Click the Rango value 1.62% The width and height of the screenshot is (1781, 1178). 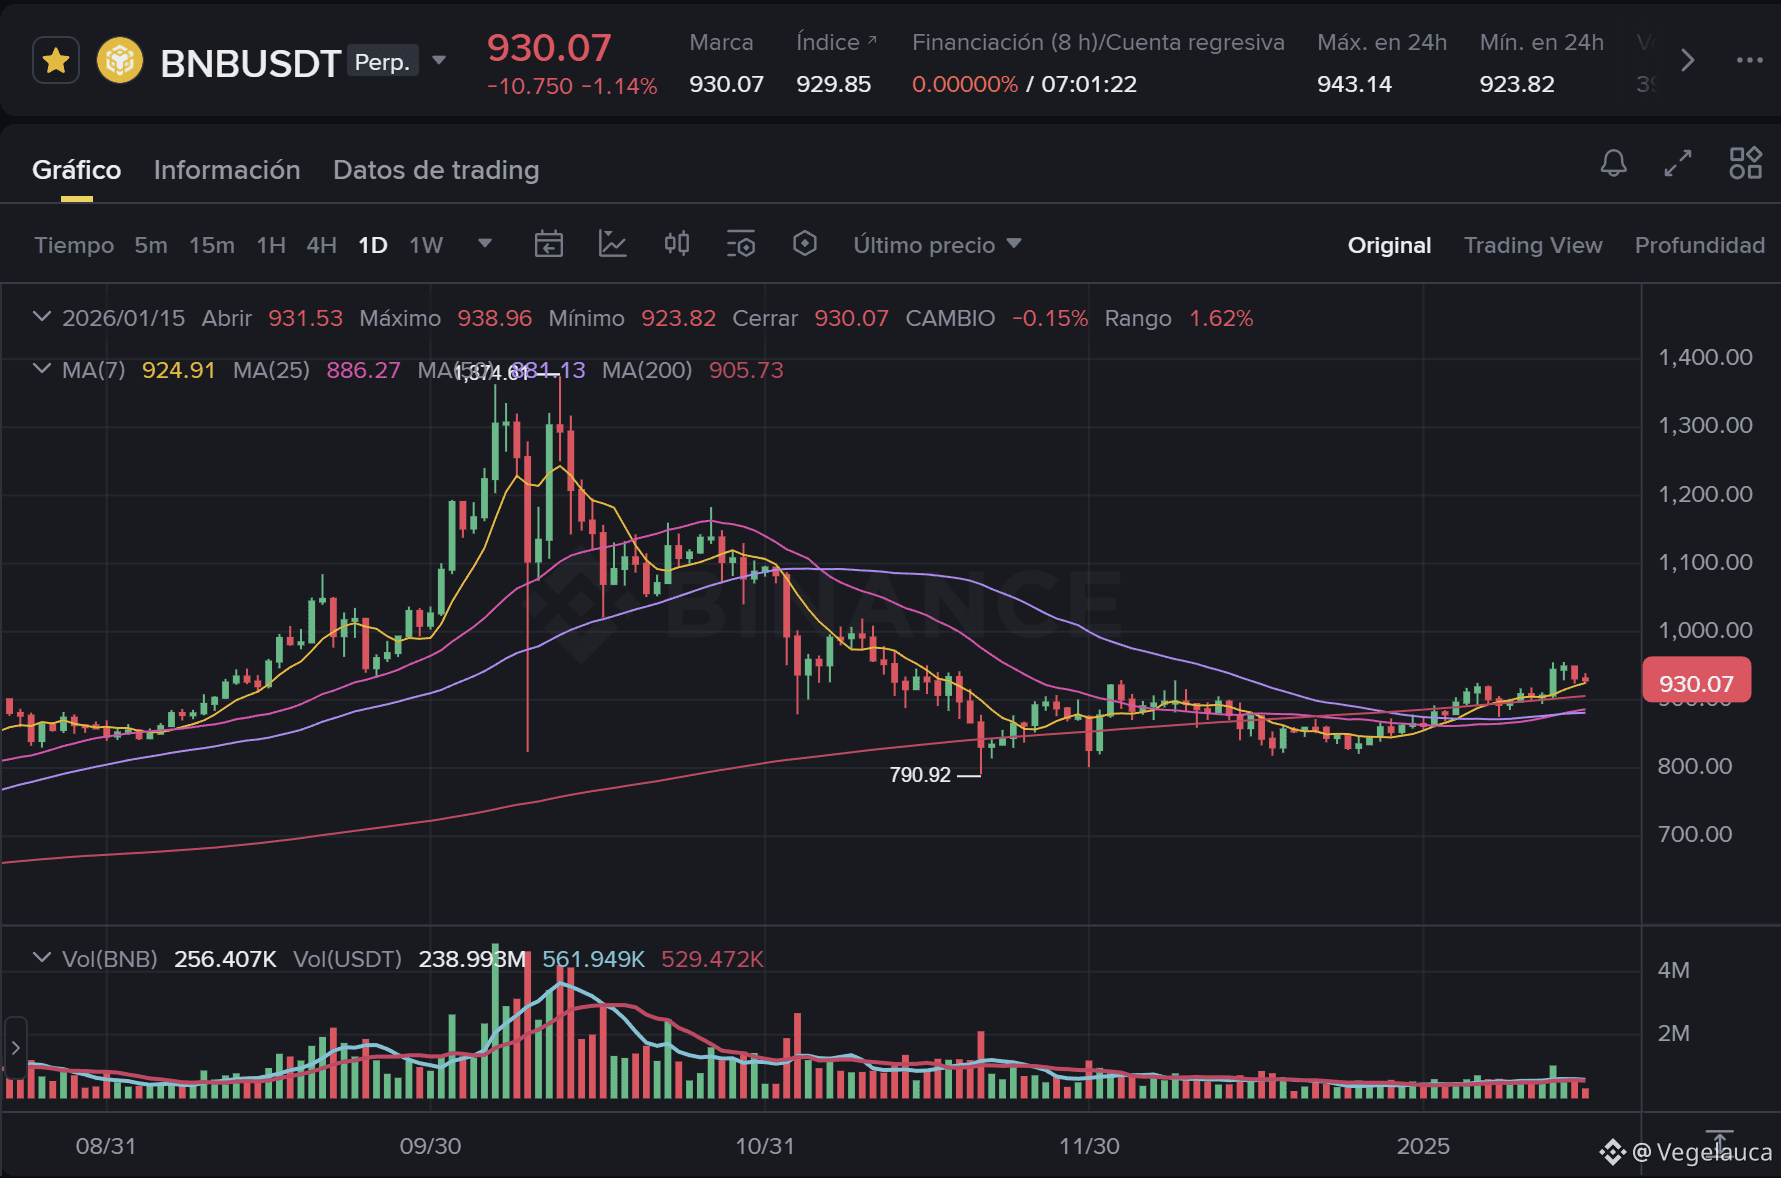point(1221,318)
